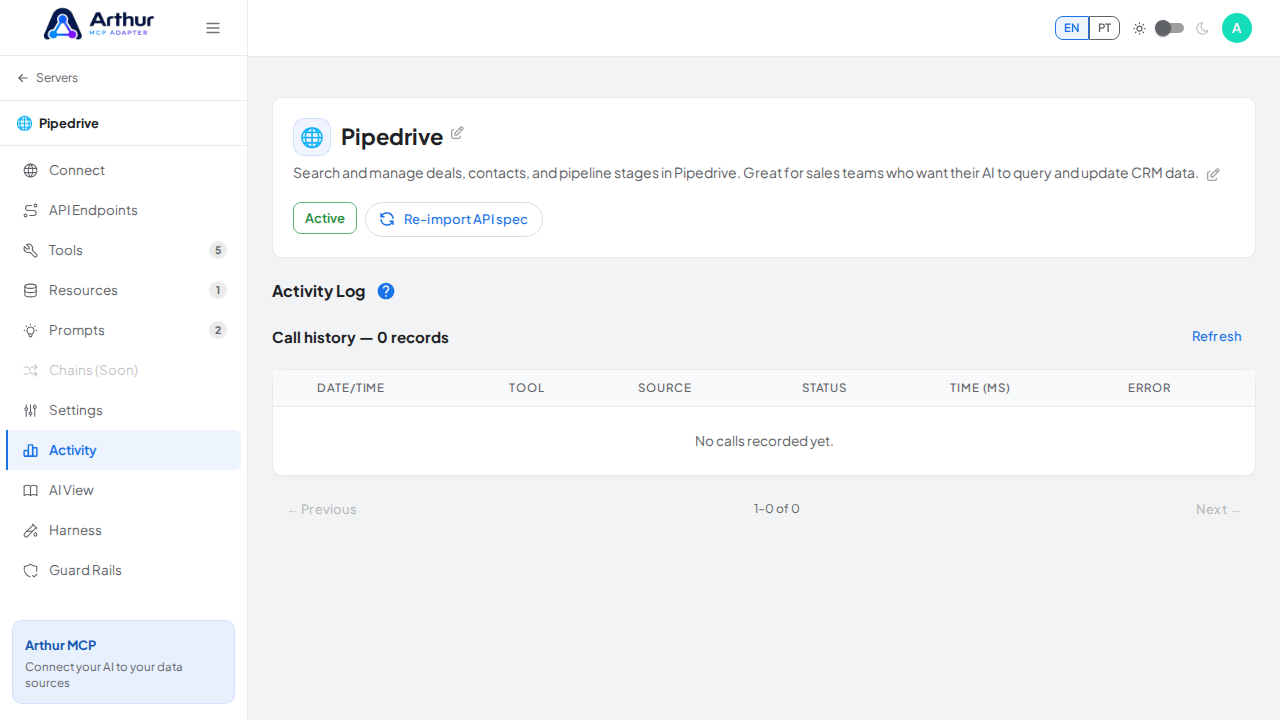Switch language to PT
This screenshot has width=1280, height=720.
1104,28
